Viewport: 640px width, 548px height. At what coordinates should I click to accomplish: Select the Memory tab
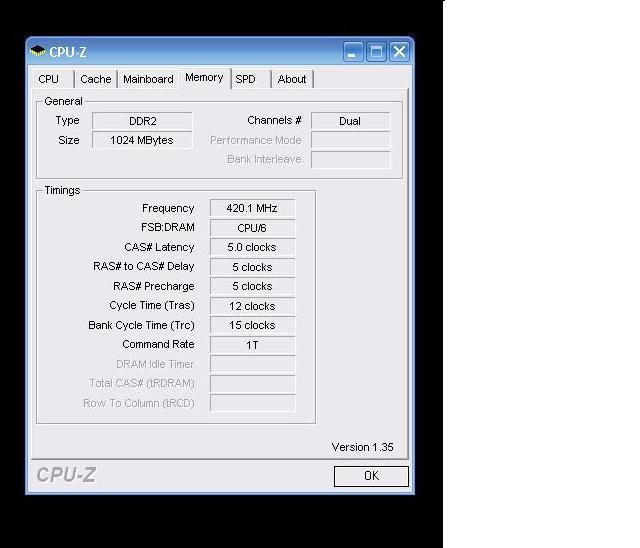point(204,78)
